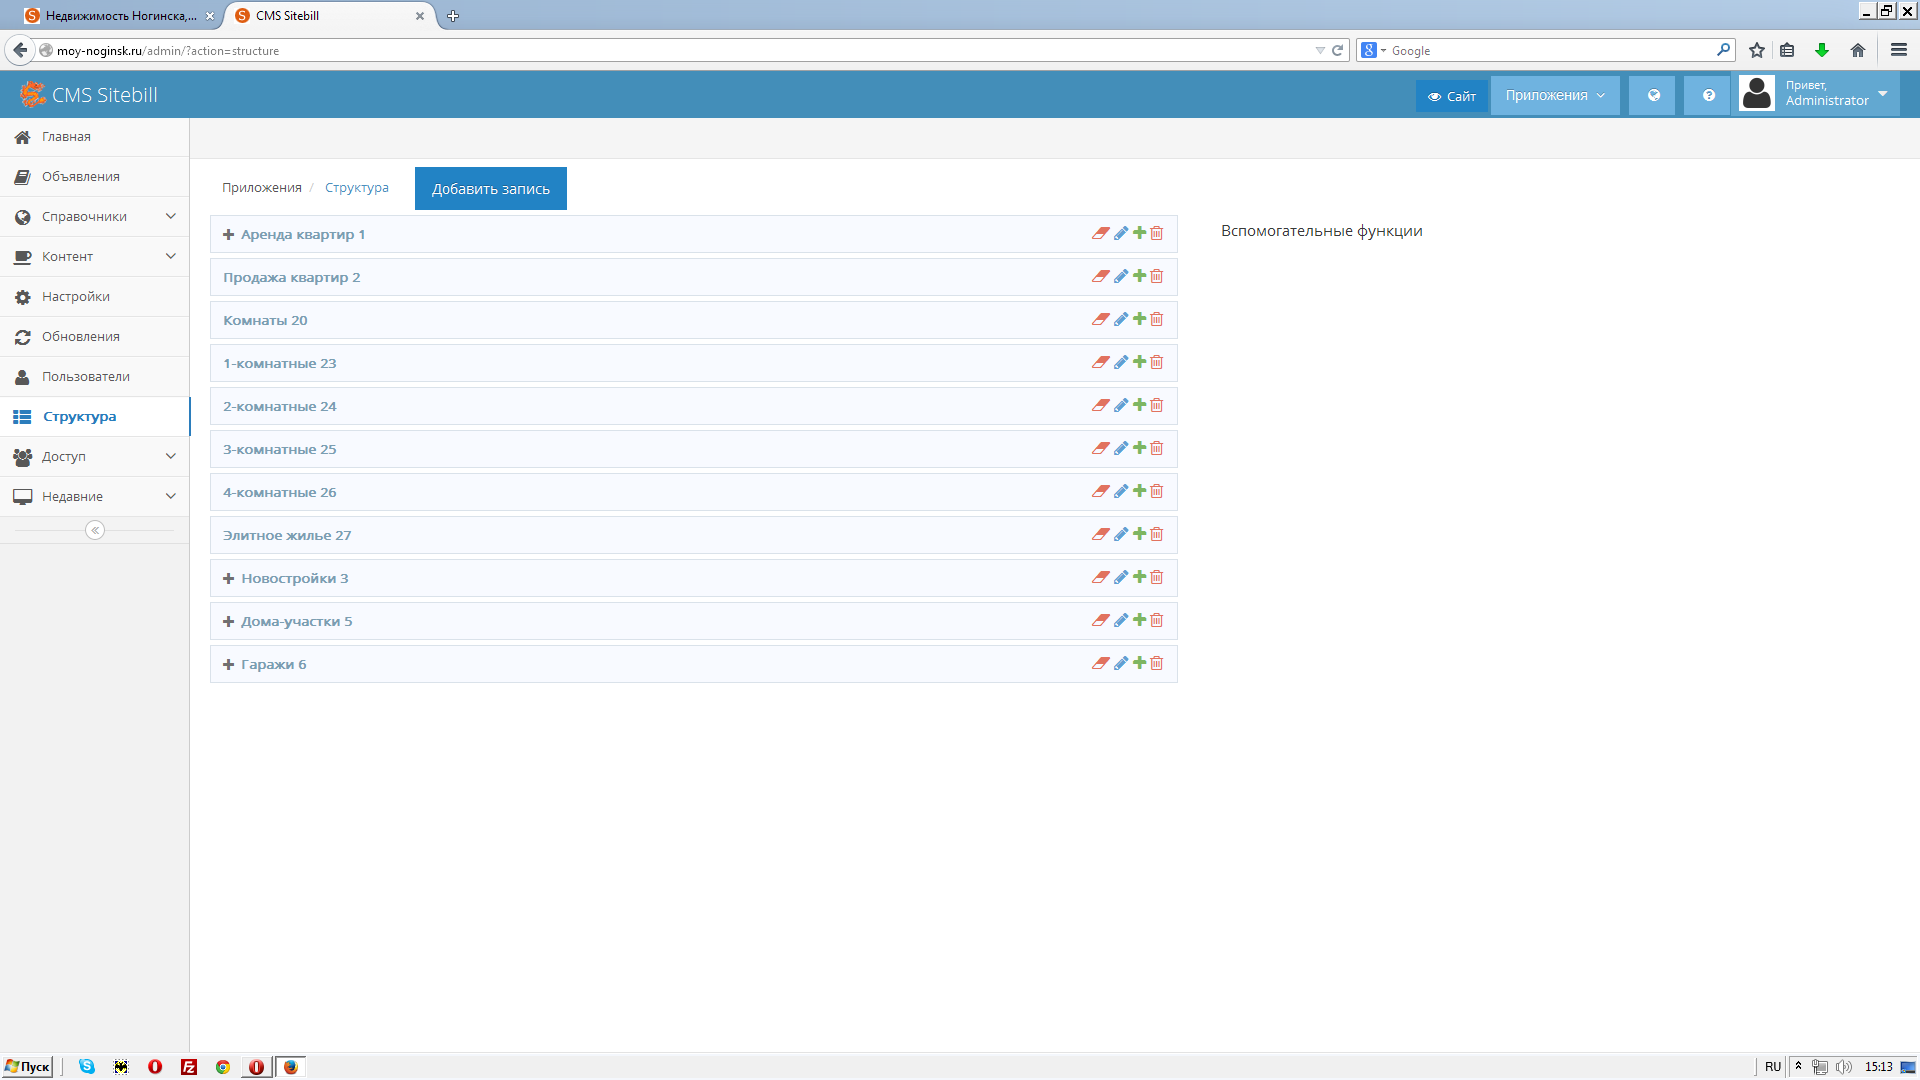This screenshot has width=1920, height=1080.
Task: Click the browser address bar
Action: (680, 51)
